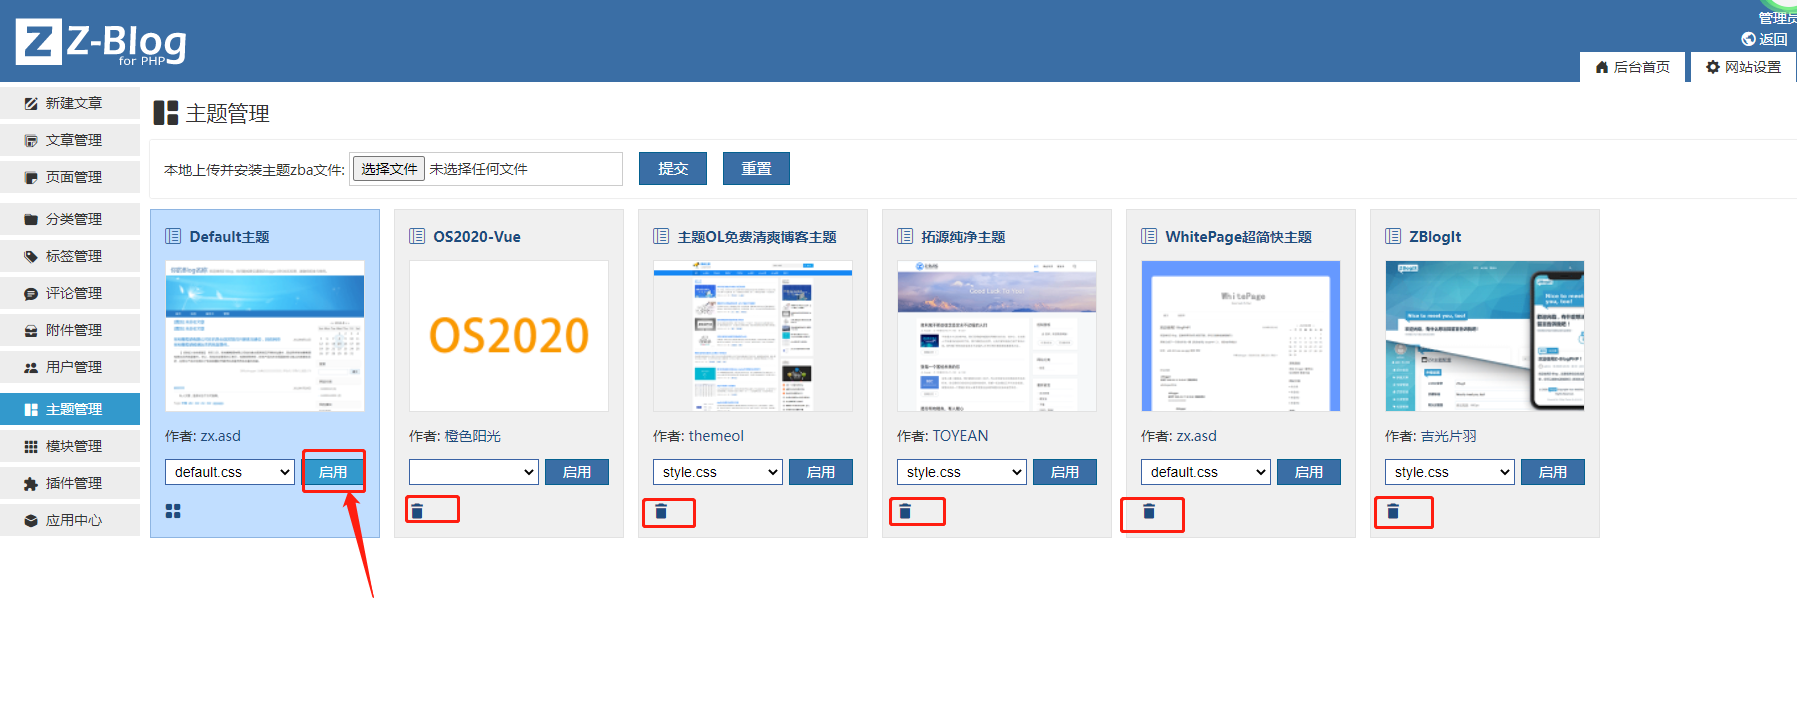The width and height of the screenshot is (1797, 704).
Task: Switch to the 网站设置 tab
Action: [x=1743, y=67]
